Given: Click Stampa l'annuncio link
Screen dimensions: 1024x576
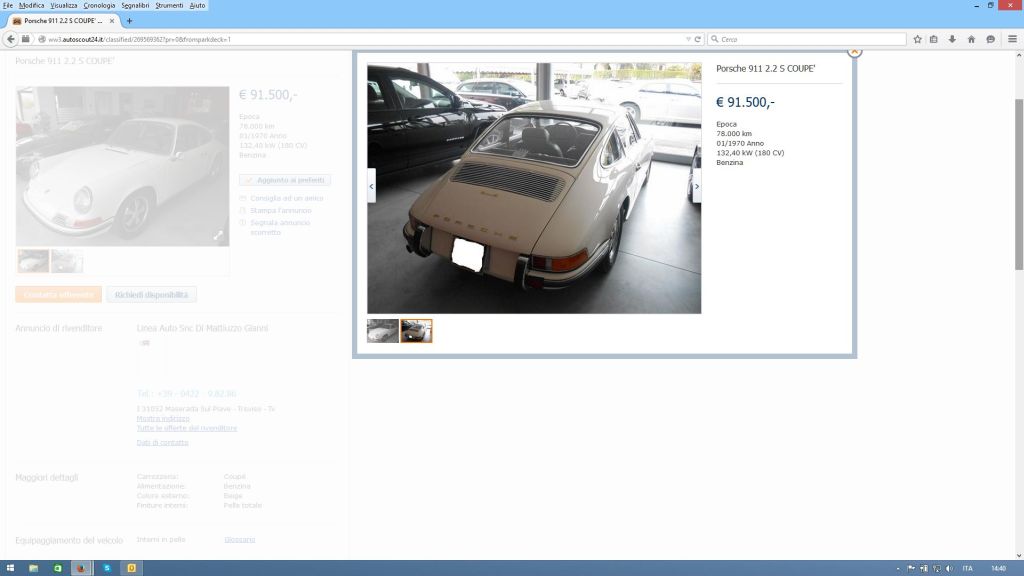Looking at the screenshot, I should point(281,211).
